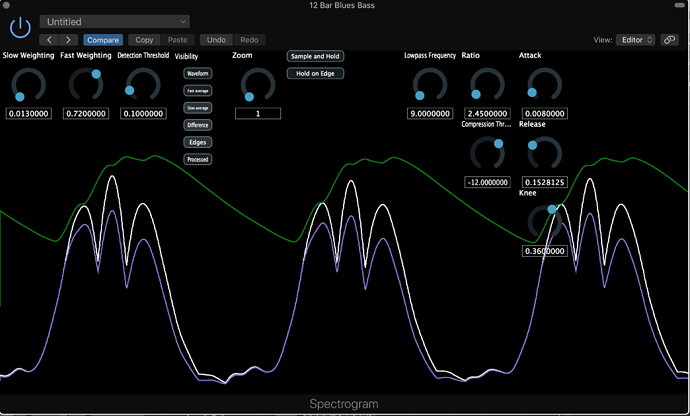Toggle Slow average visibility
690x416 pixels.
[x=198, y=108]
